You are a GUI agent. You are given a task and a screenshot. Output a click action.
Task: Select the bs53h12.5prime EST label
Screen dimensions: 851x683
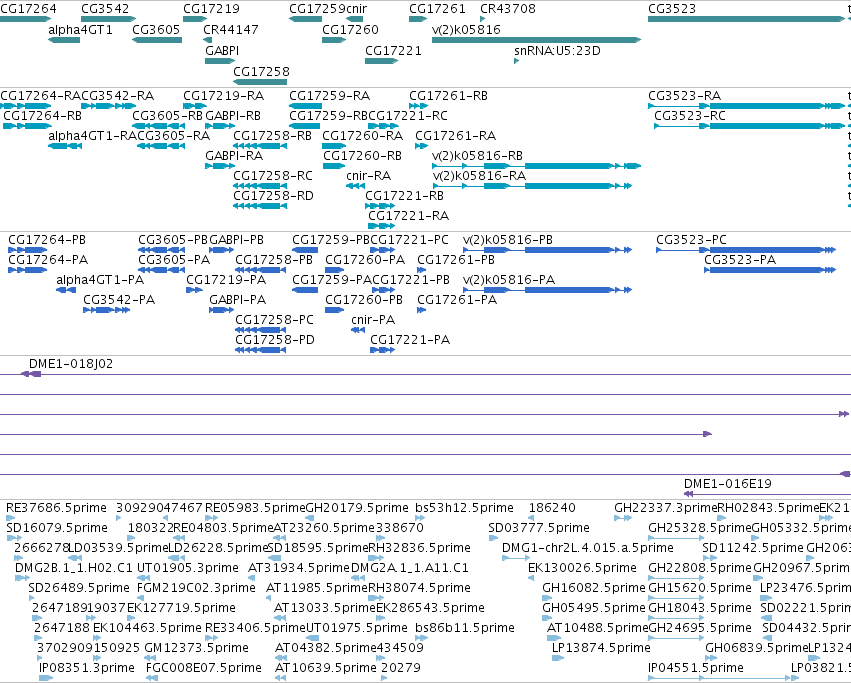pos(465,508)
